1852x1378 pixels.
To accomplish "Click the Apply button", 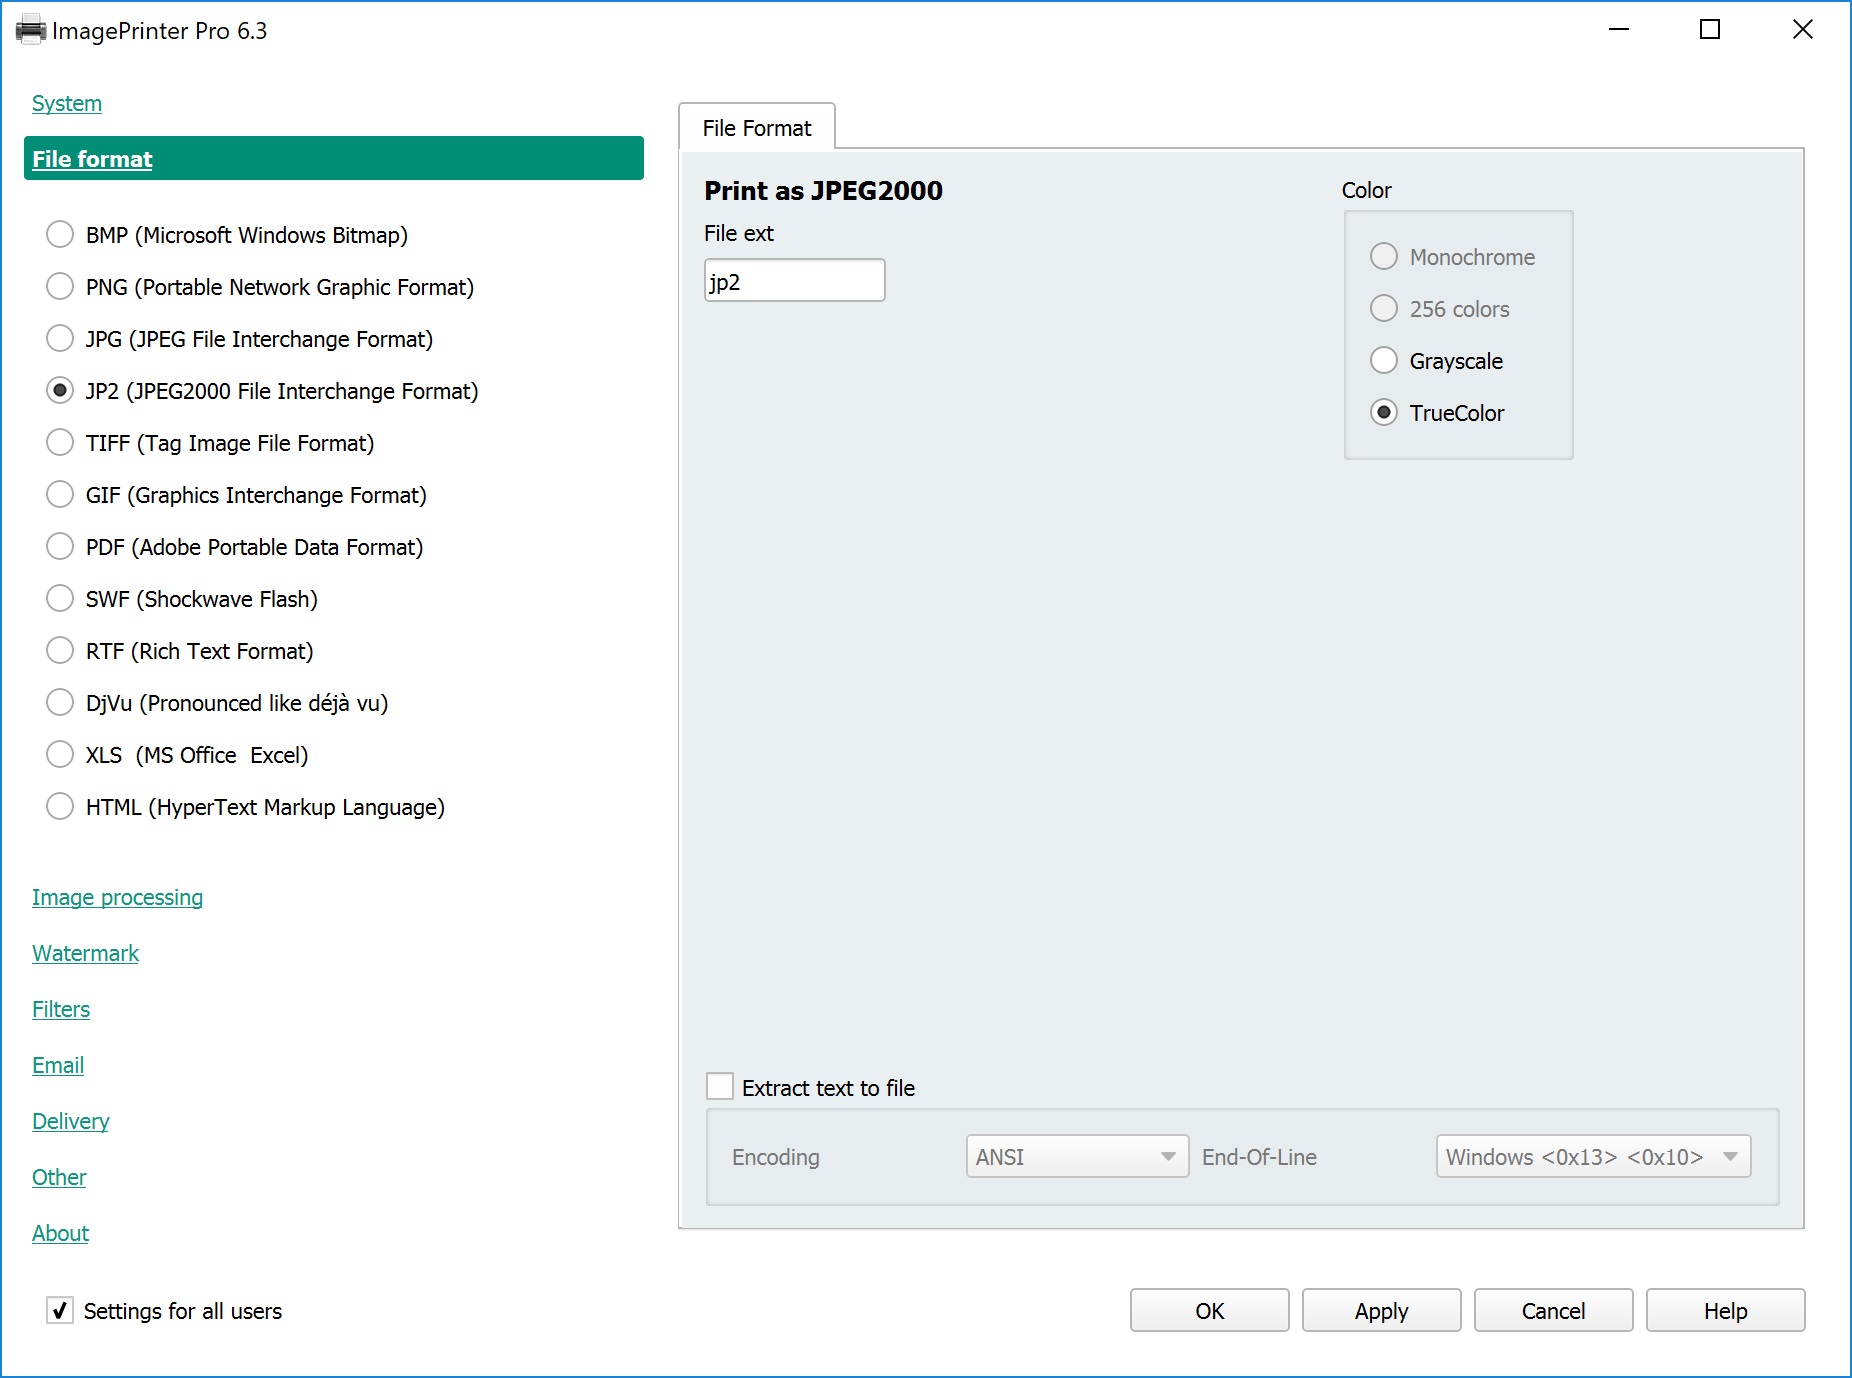I will coord(1382,1311).
